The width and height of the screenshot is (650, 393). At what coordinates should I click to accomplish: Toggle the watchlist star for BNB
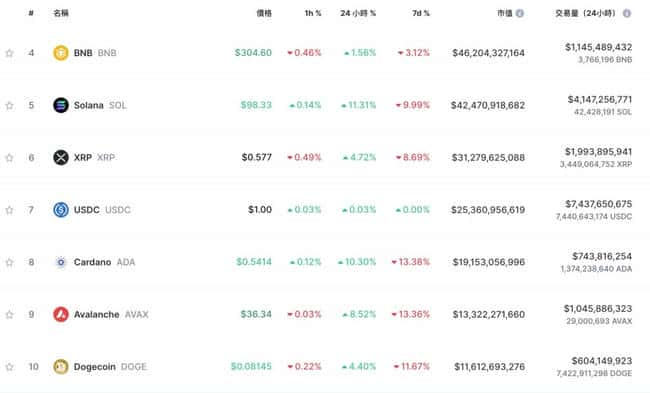9,53
